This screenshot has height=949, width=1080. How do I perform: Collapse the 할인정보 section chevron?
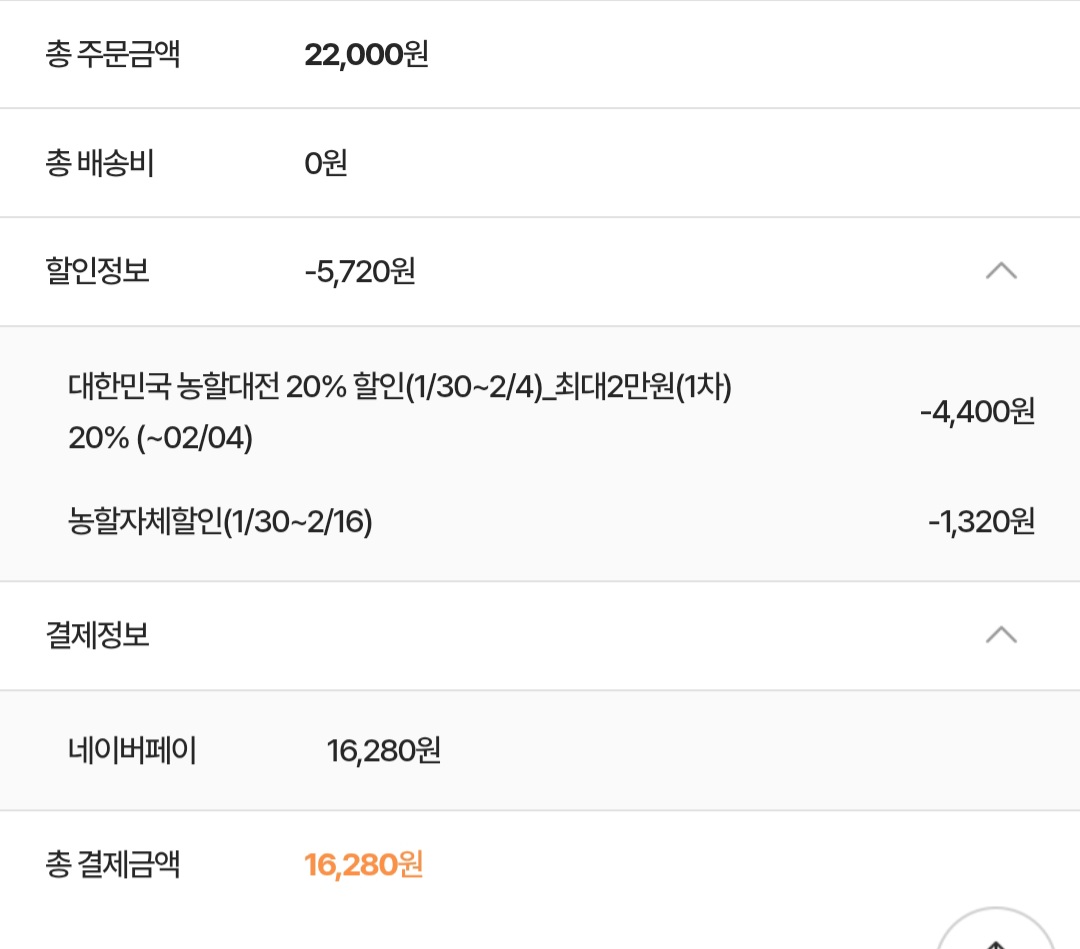click(1001, 271)
